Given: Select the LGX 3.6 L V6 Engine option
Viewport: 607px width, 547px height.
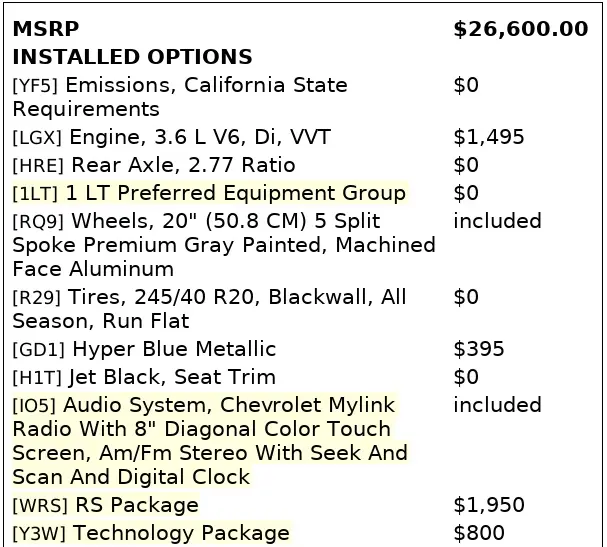Looking at the screenshot, I should [171, 137].
